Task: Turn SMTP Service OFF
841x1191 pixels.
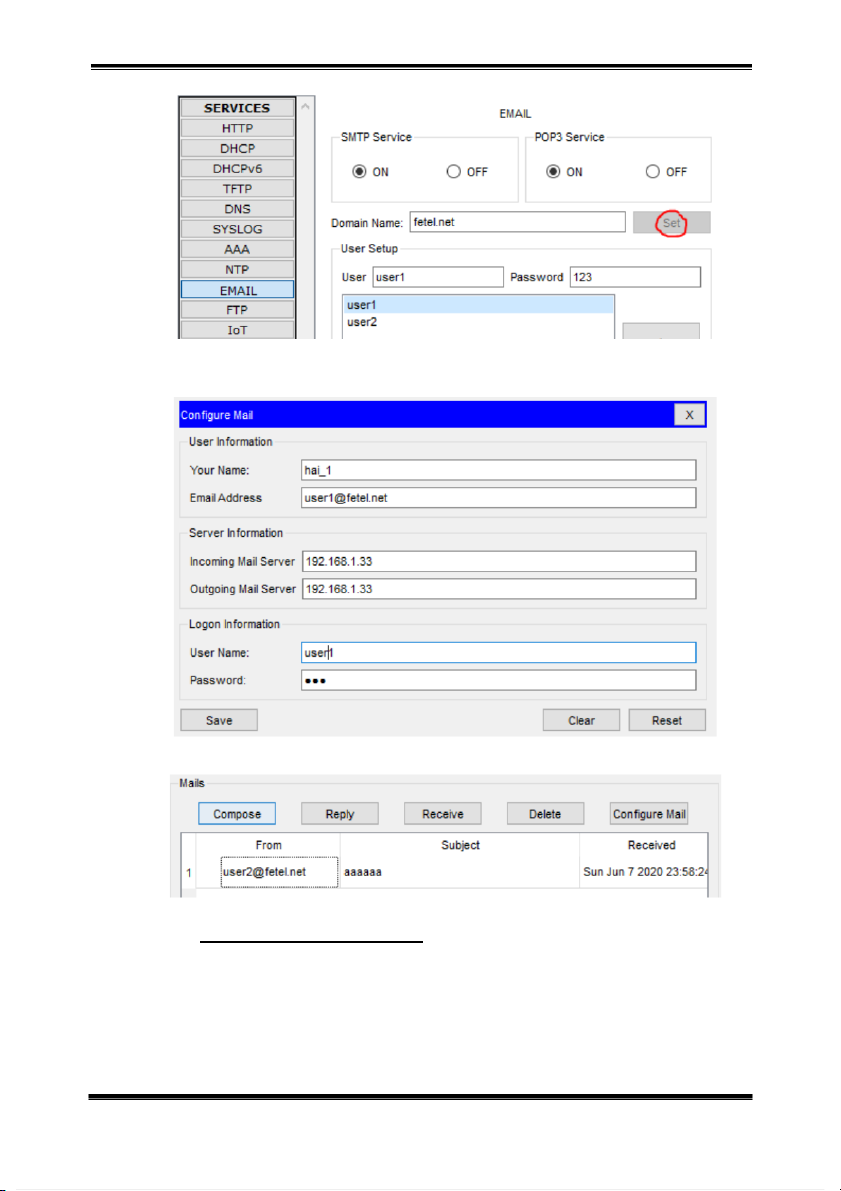Action: click(454, 172)
